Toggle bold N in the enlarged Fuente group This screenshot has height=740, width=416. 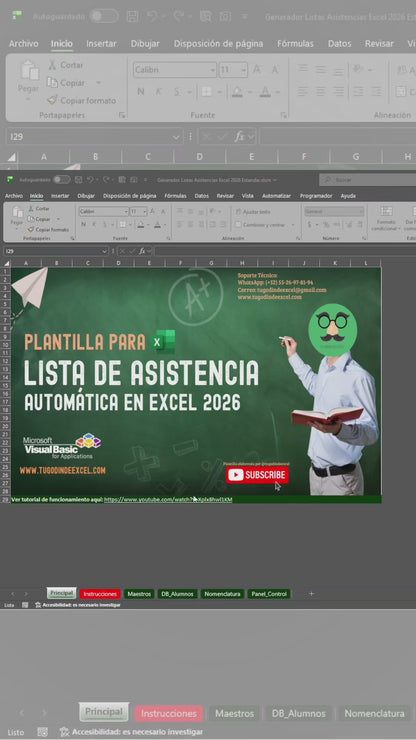[x=140, y=92]
